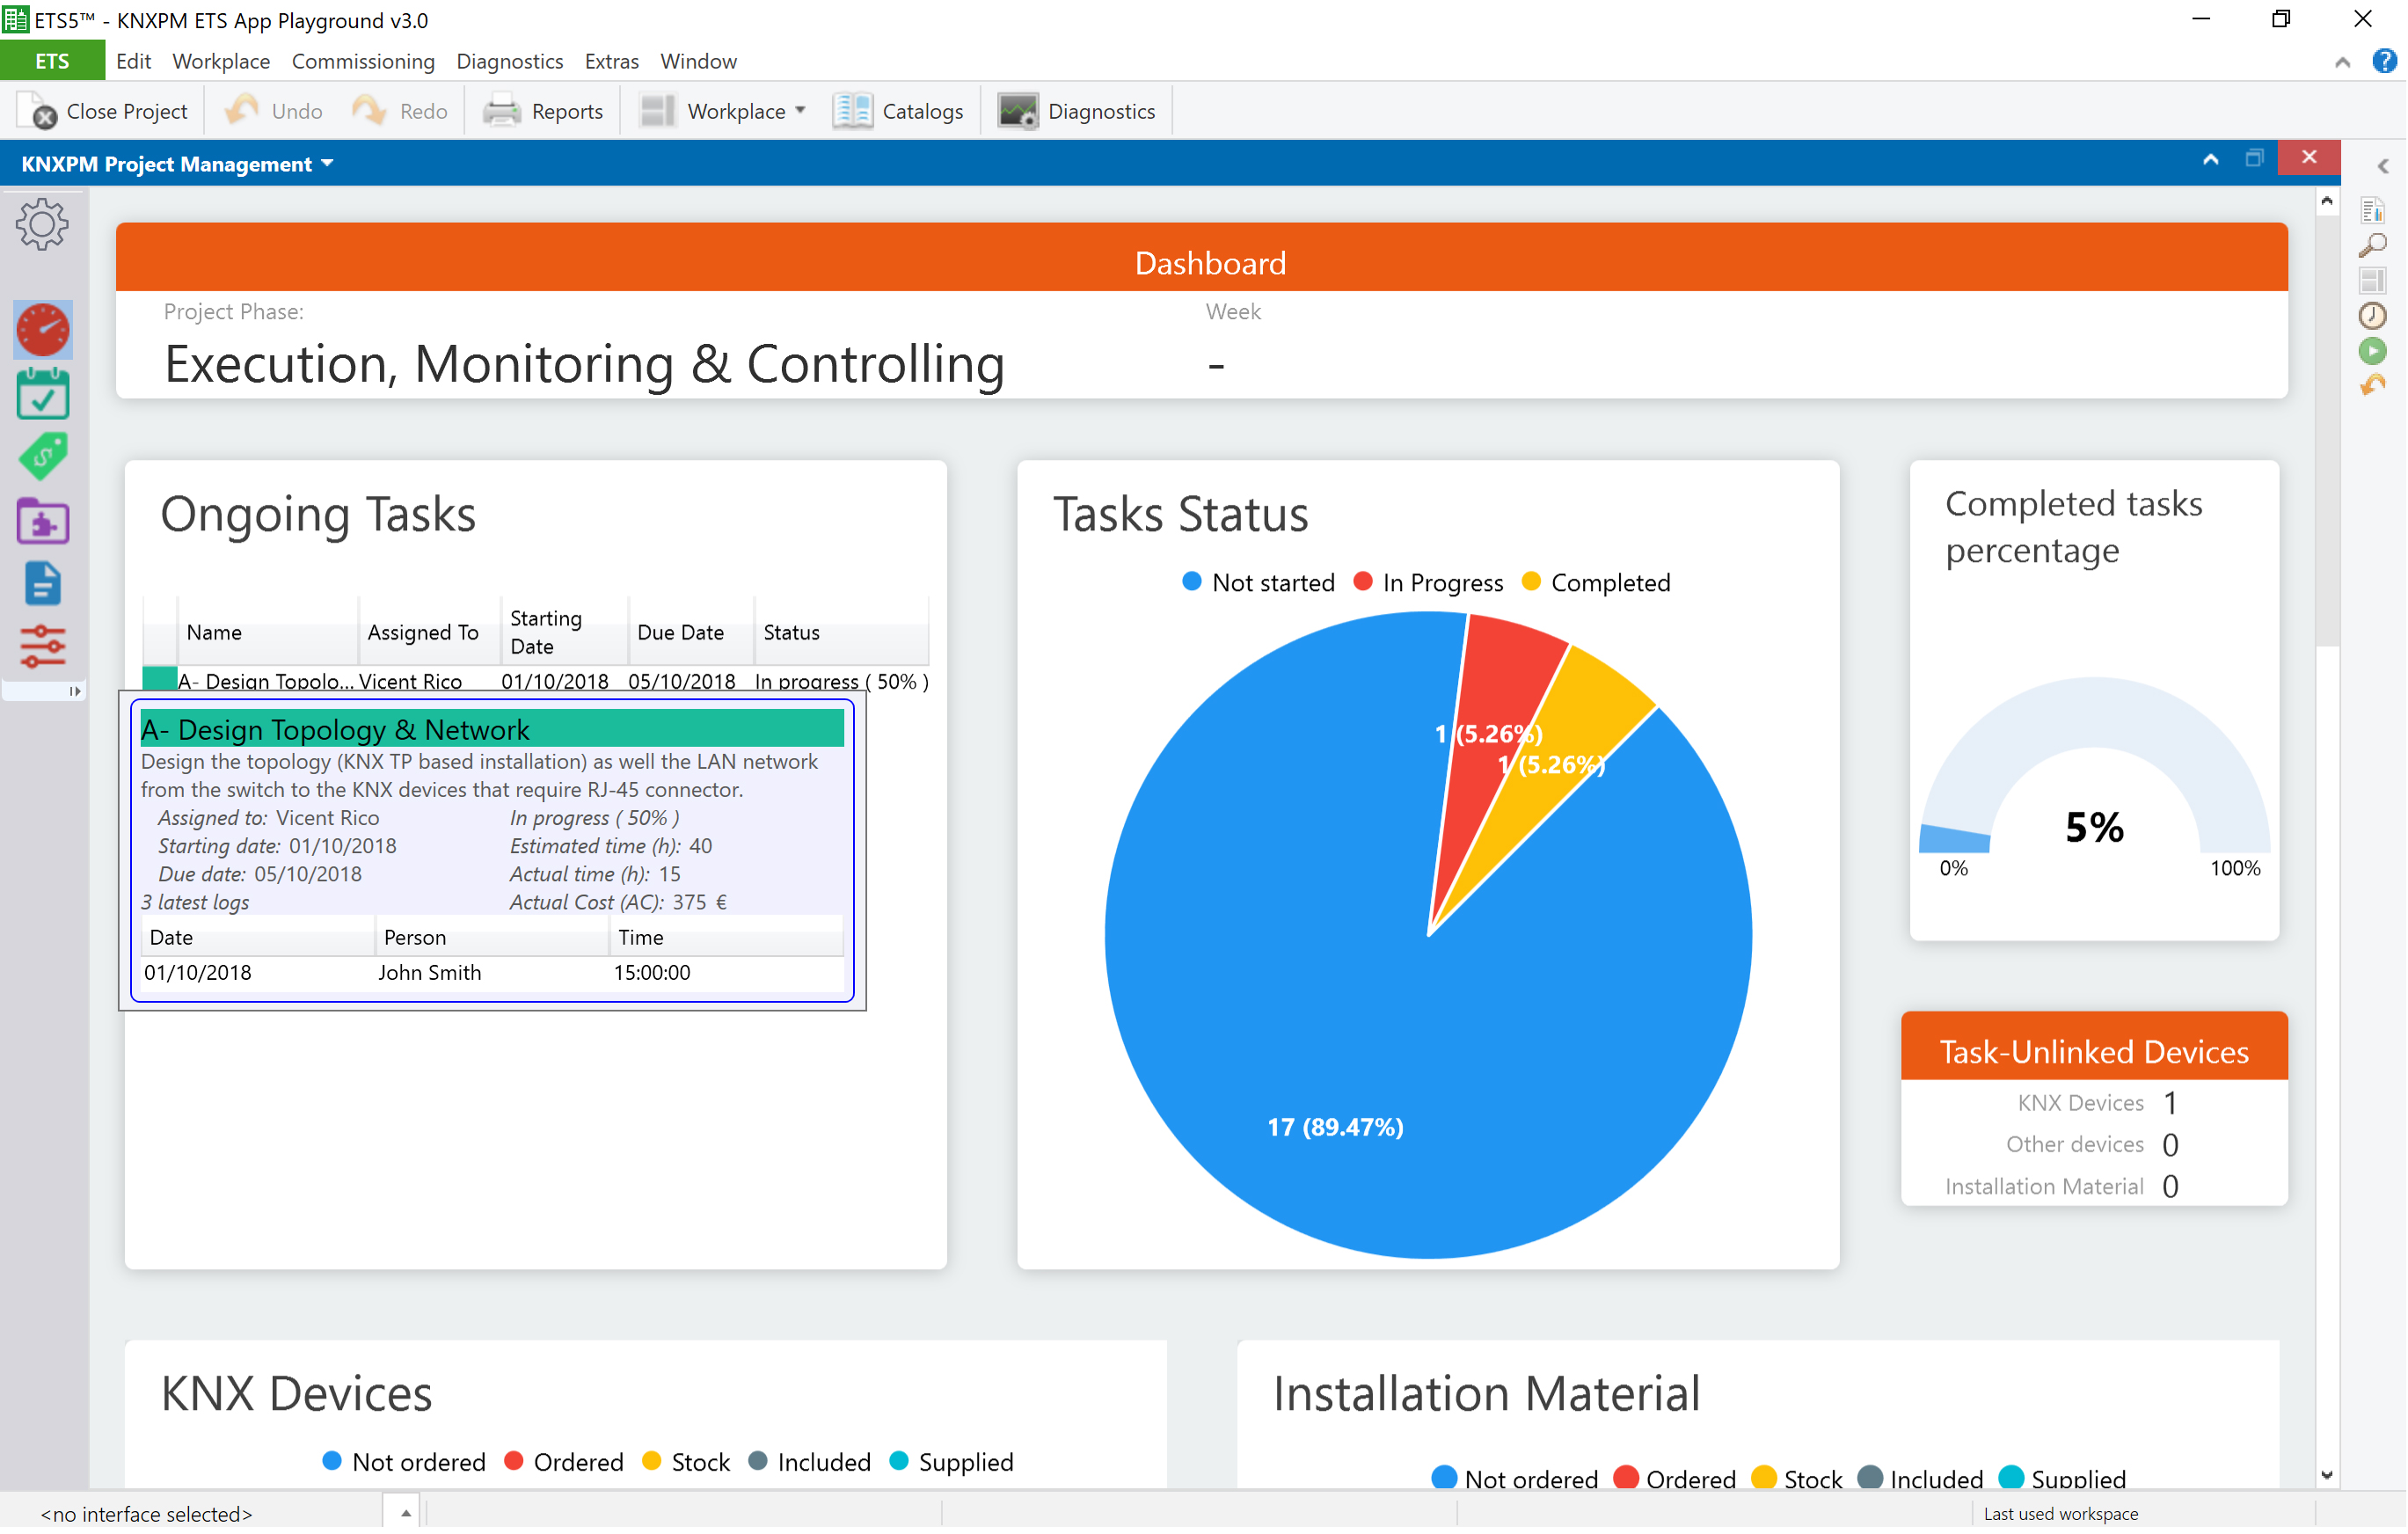Open the Workplace menu
This screenshot has width=2408, height=1534.
click(x=221, y=61)
